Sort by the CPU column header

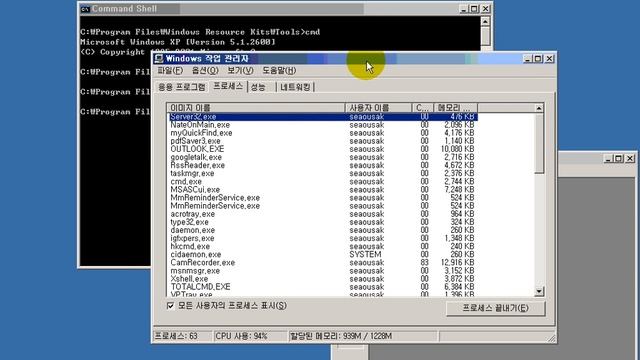pyautogui.click(x=422, y=108)
